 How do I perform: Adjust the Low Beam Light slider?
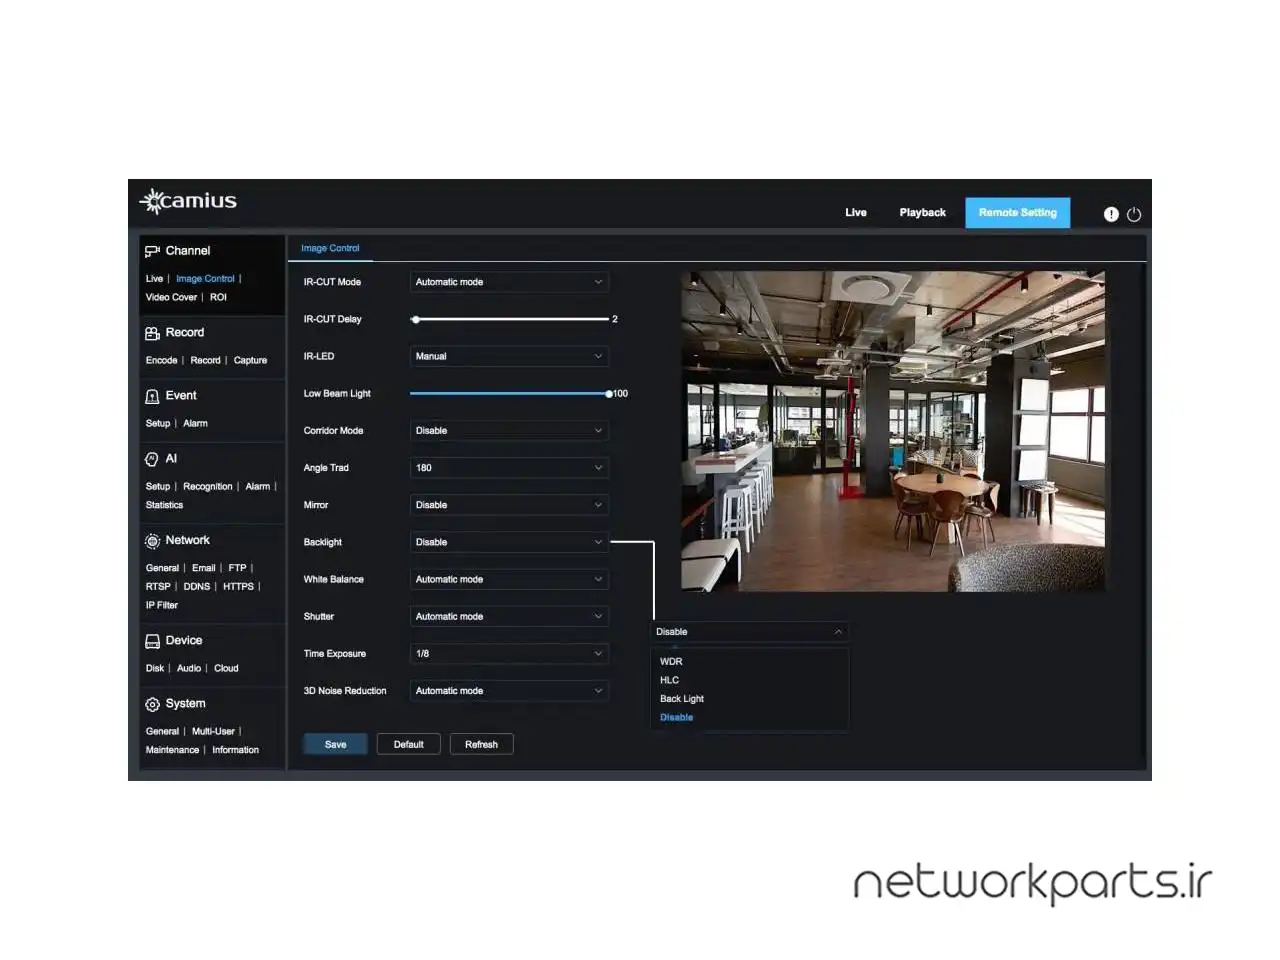pos(510,394)
